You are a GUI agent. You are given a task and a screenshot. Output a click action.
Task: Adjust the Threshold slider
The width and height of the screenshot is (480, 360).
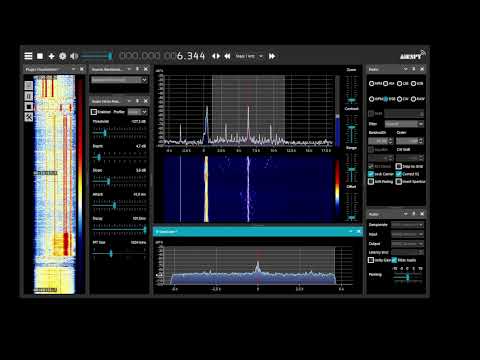point(119,133)
